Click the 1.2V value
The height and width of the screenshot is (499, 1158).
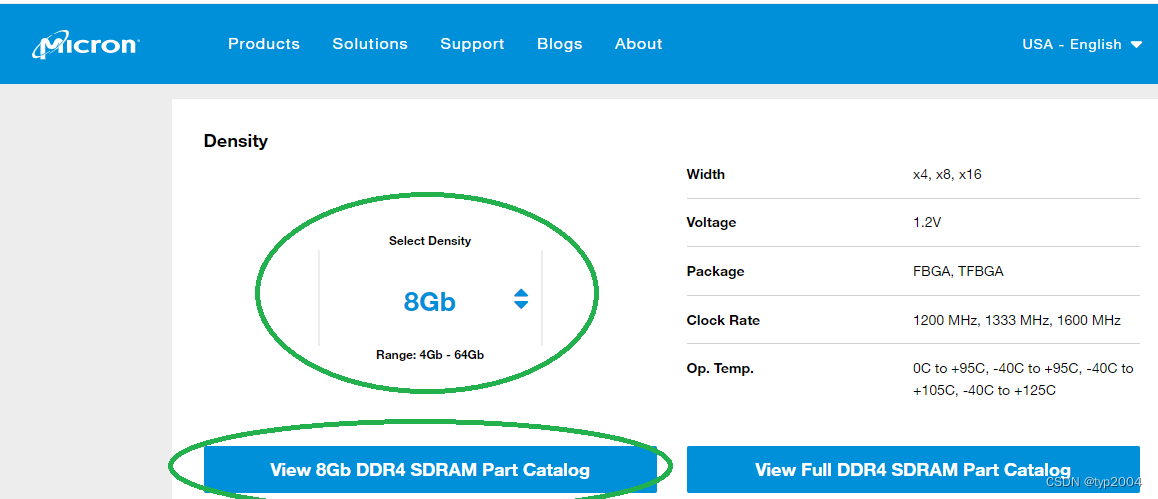click(x=927, y=222)
